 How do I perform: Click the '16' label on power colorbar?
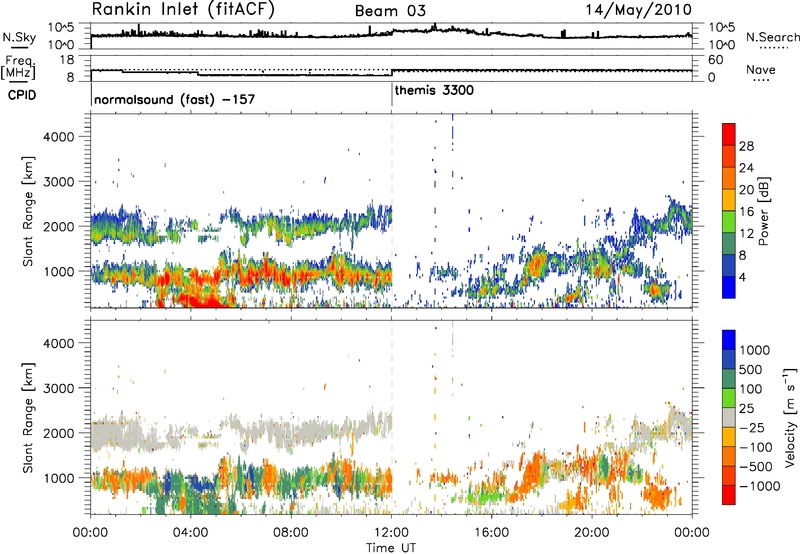[x=746, y=212]
